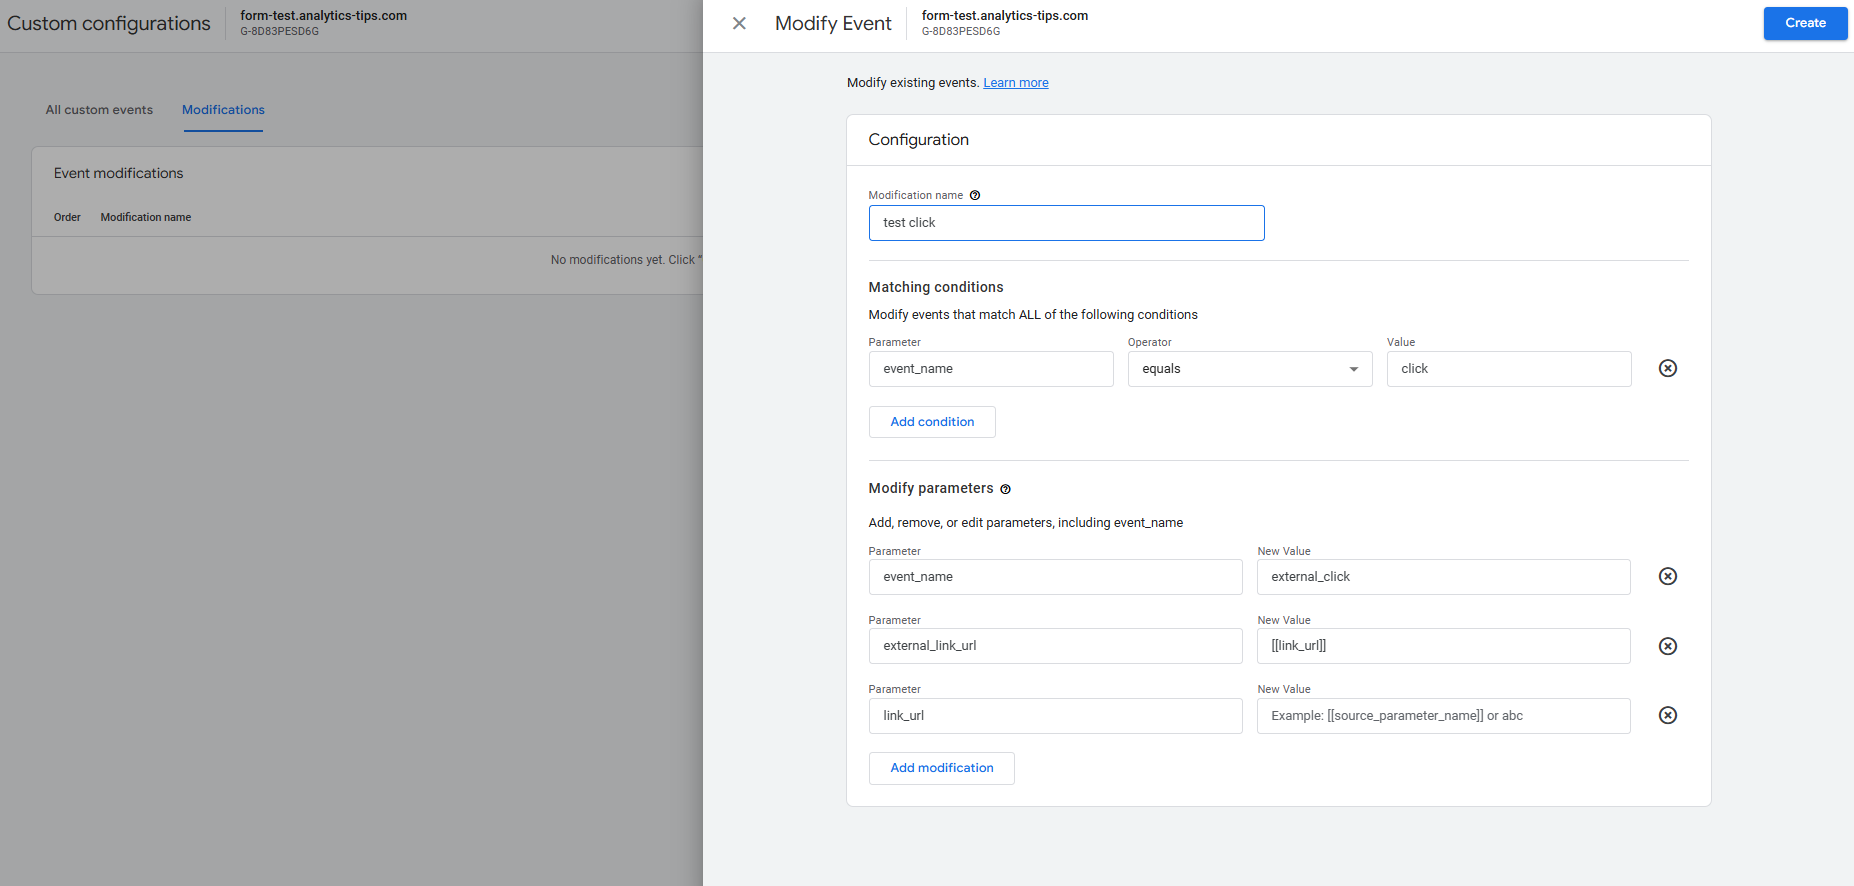Expand the Operator equals dropdown
This screenshot has width=1854, height=886.
click(1249, 369)
